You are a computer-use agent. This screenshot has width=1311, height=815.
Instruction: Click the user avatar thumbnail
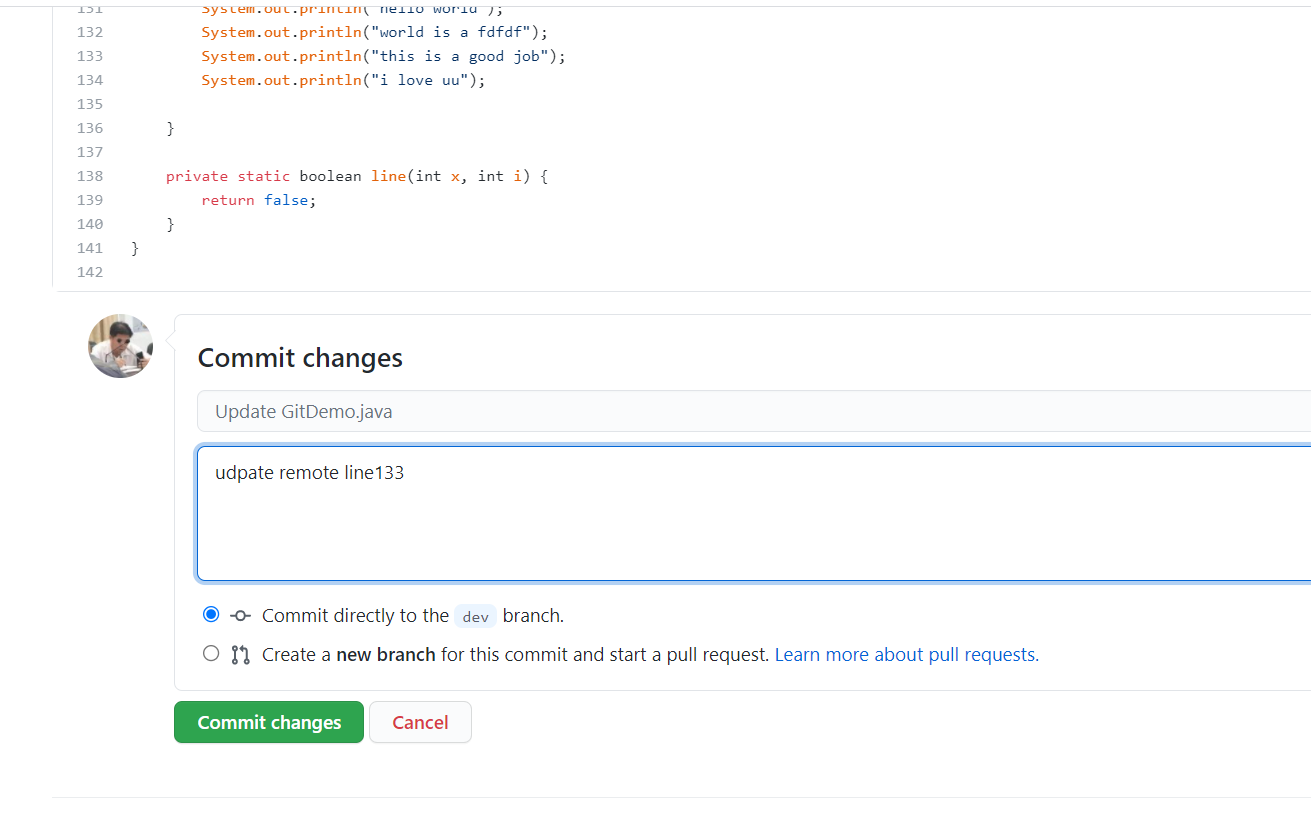pyautogui.click(x=121, y=346)
